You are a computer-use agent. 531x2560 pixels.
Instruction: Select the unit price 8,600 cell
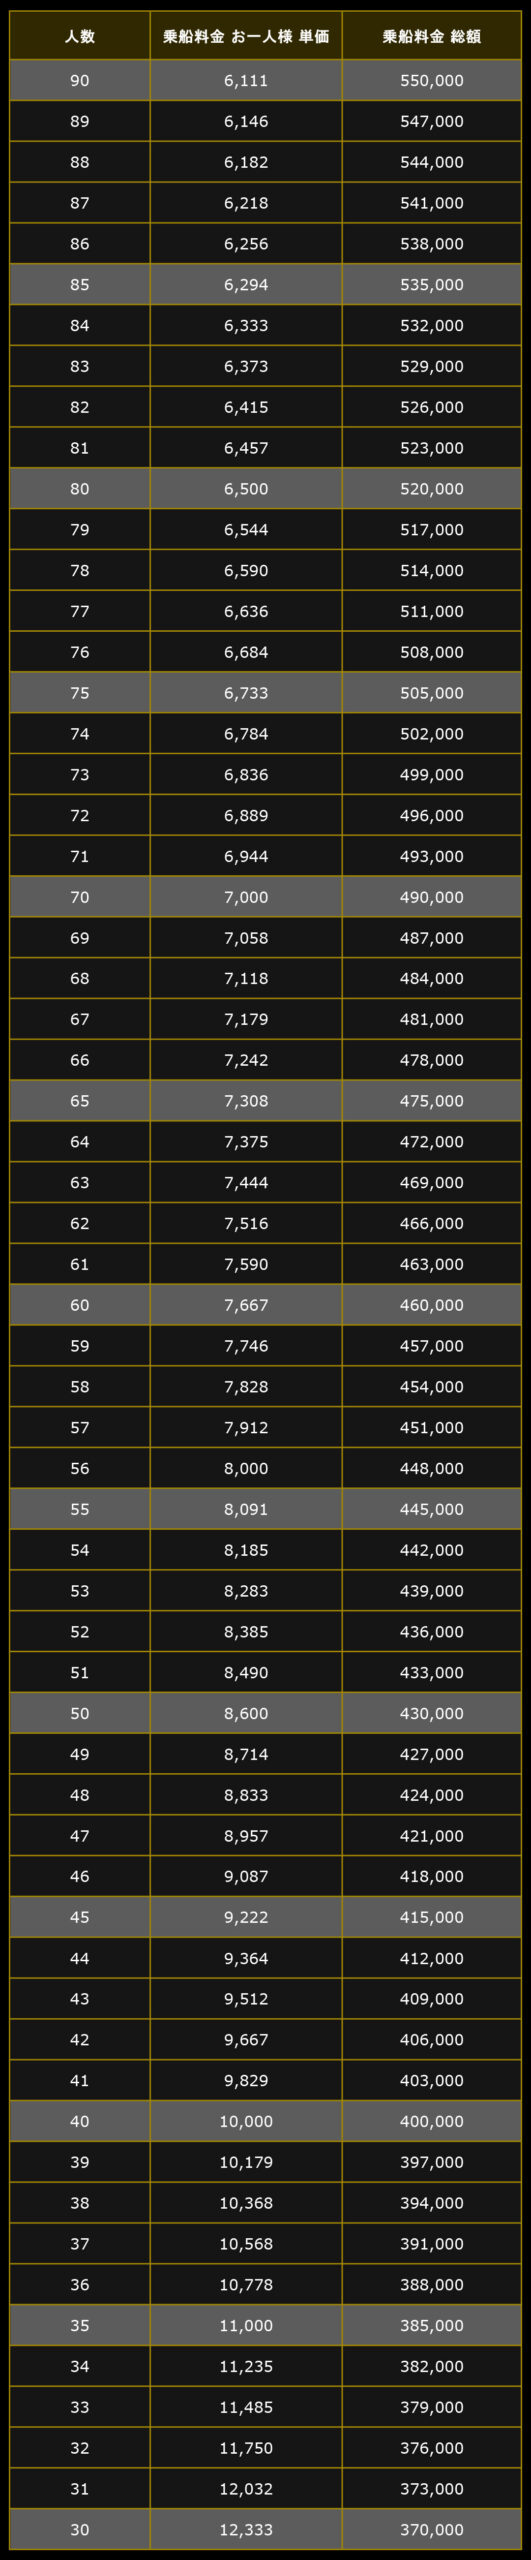[x=246, y=1713]
